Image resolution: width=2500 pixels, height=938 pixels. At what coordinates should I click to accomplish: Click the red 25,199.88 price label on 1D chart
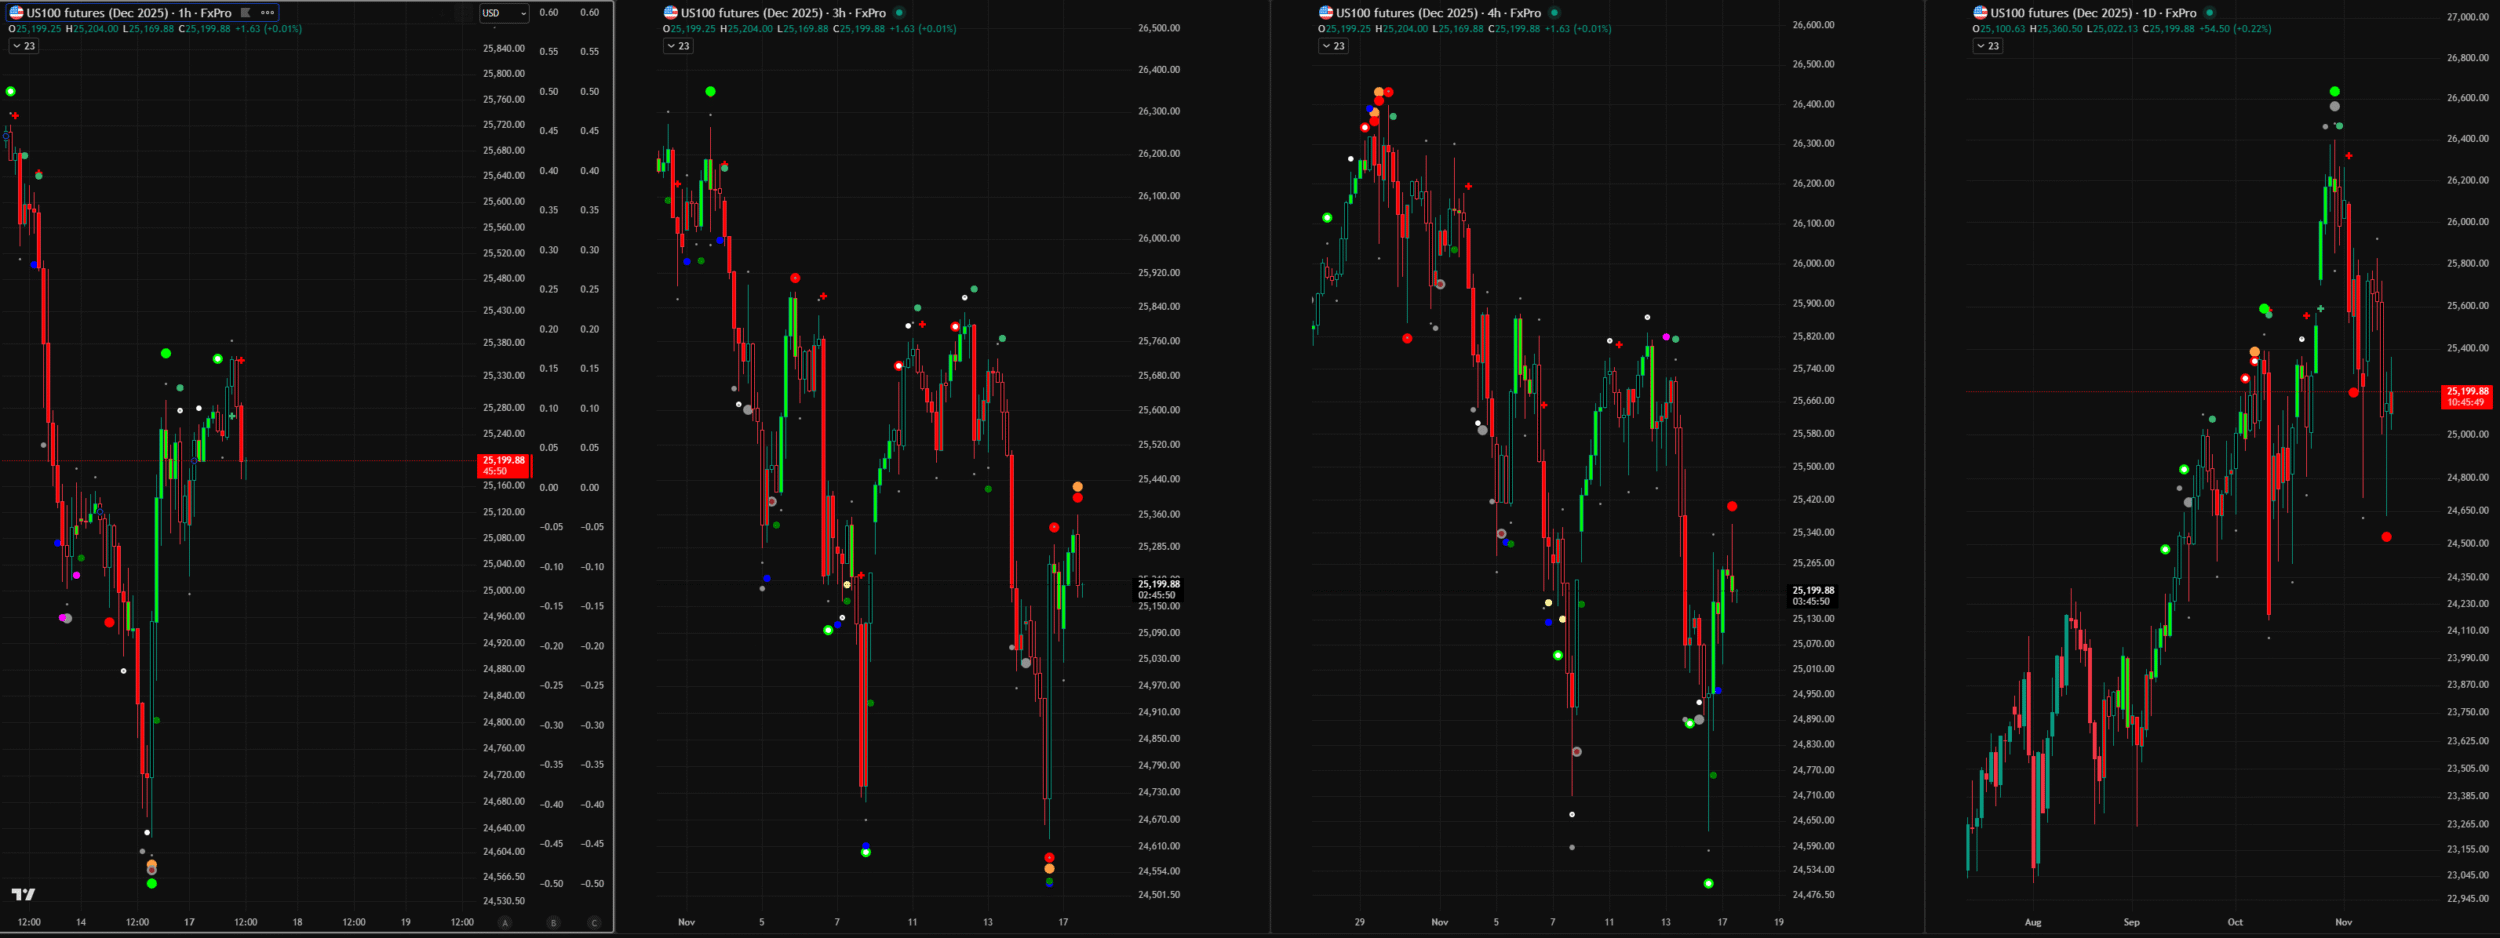(2467, 397)
